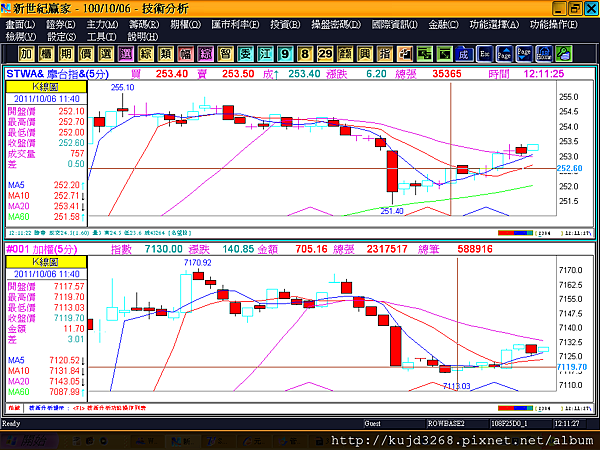Open the 期權(O) menu

pos(186,25)
